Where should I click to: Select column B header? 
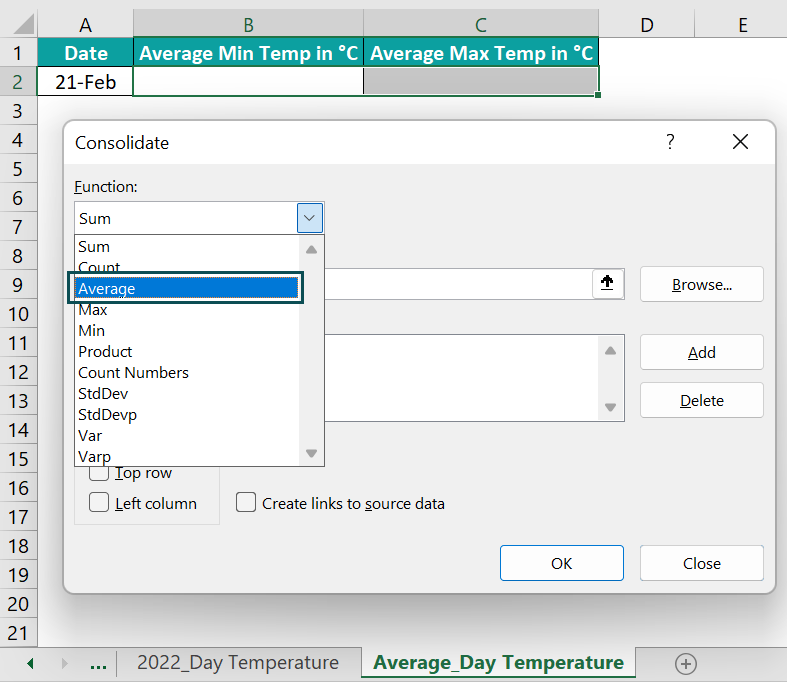tap(248, 25)
